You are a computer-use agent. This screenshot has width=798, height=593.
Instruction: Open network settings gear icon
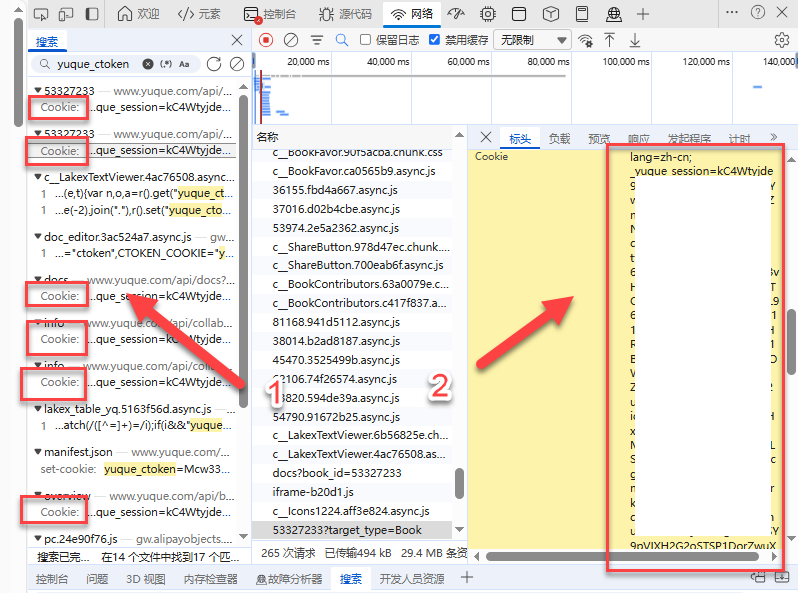click(781, 40)
